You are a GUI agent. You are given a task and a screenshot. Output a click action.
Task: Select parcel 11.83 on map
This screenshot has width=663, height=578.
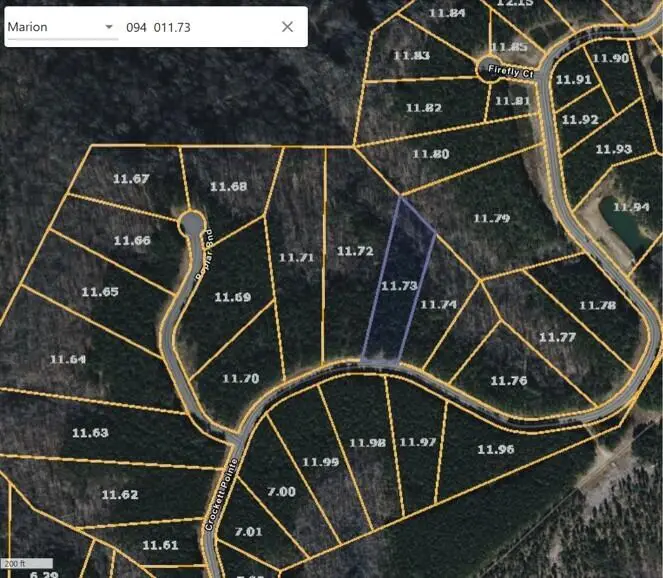click(x=412, y=55)
